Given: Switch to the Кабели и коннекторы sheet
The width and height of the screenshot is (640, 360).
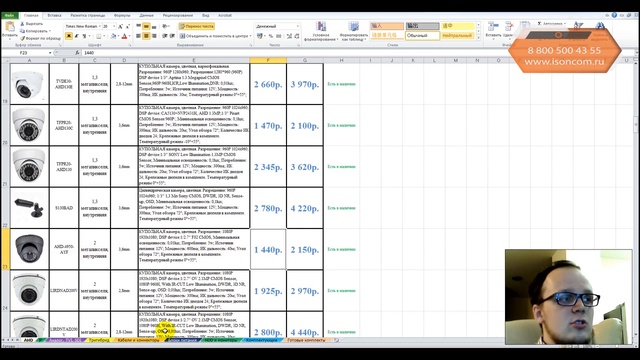Looking at the screenshot, I should [x=139, y=340].
